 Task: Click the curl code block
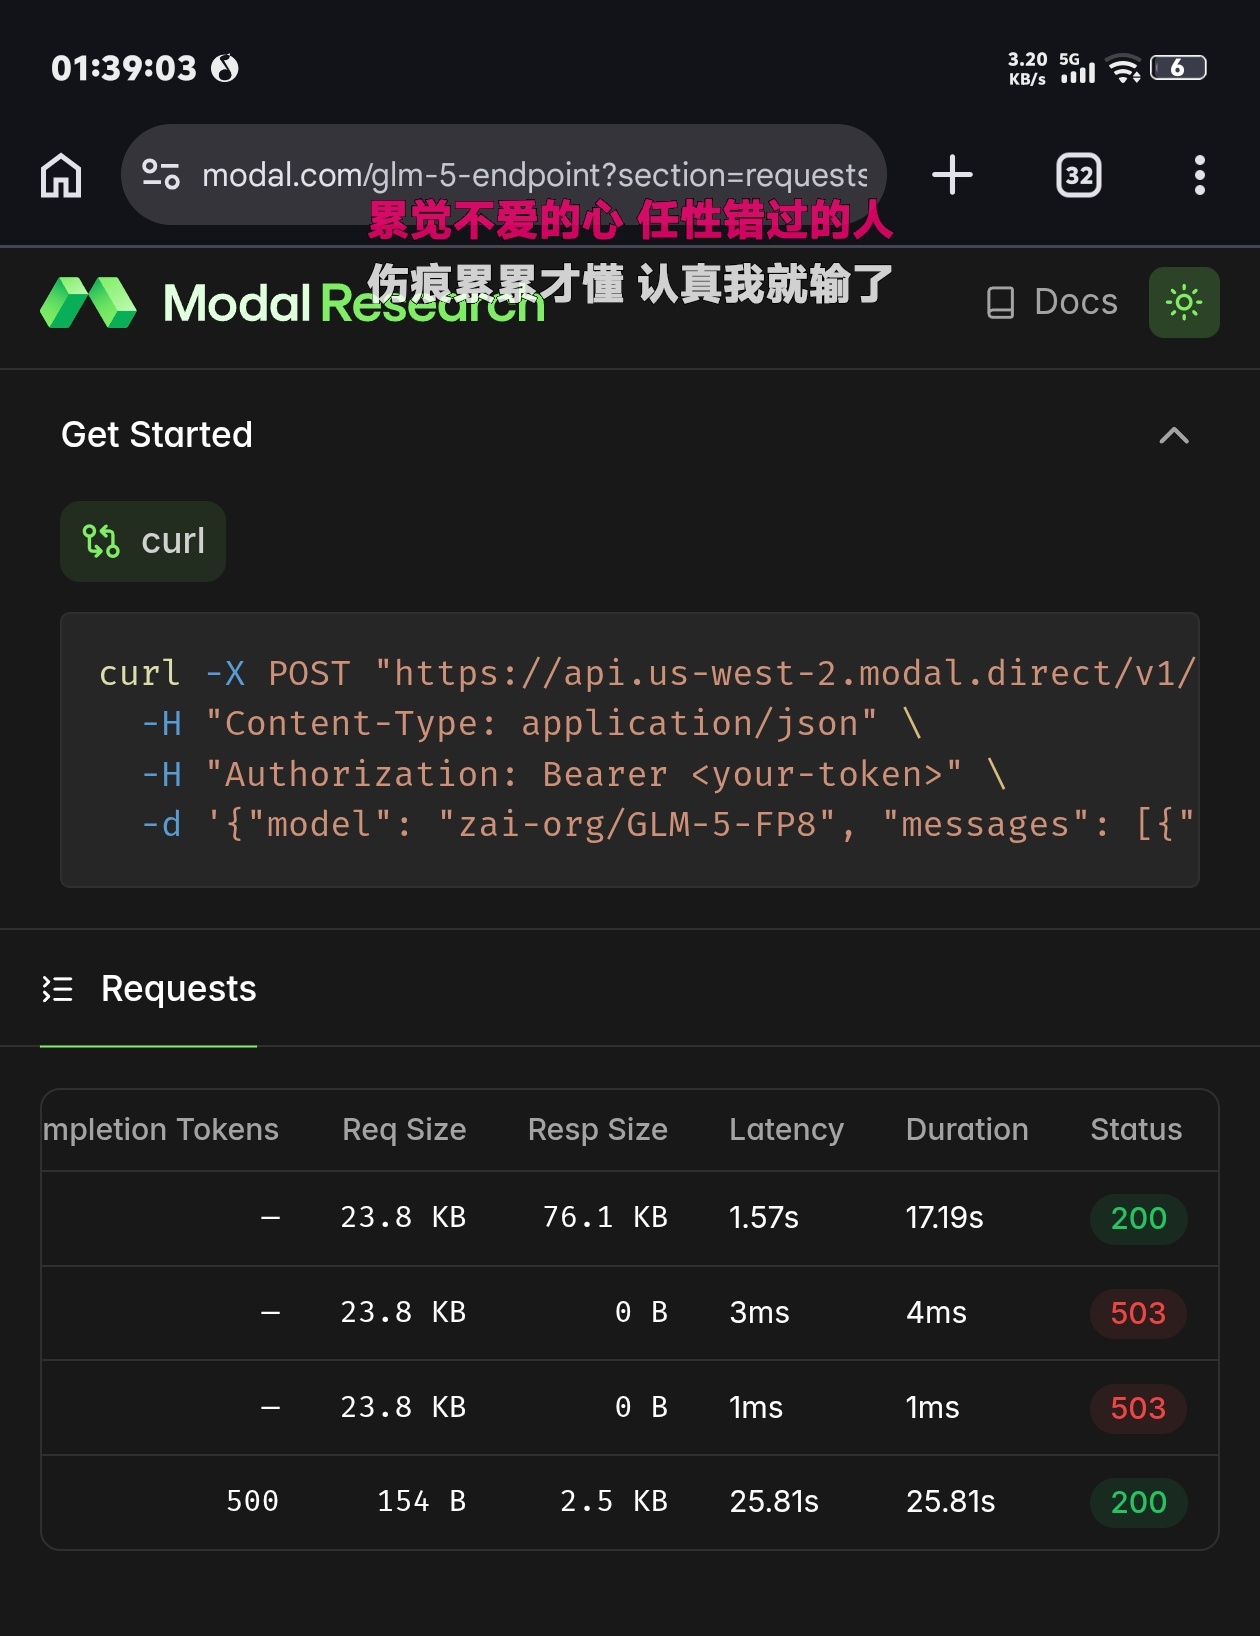click(630, 750)
